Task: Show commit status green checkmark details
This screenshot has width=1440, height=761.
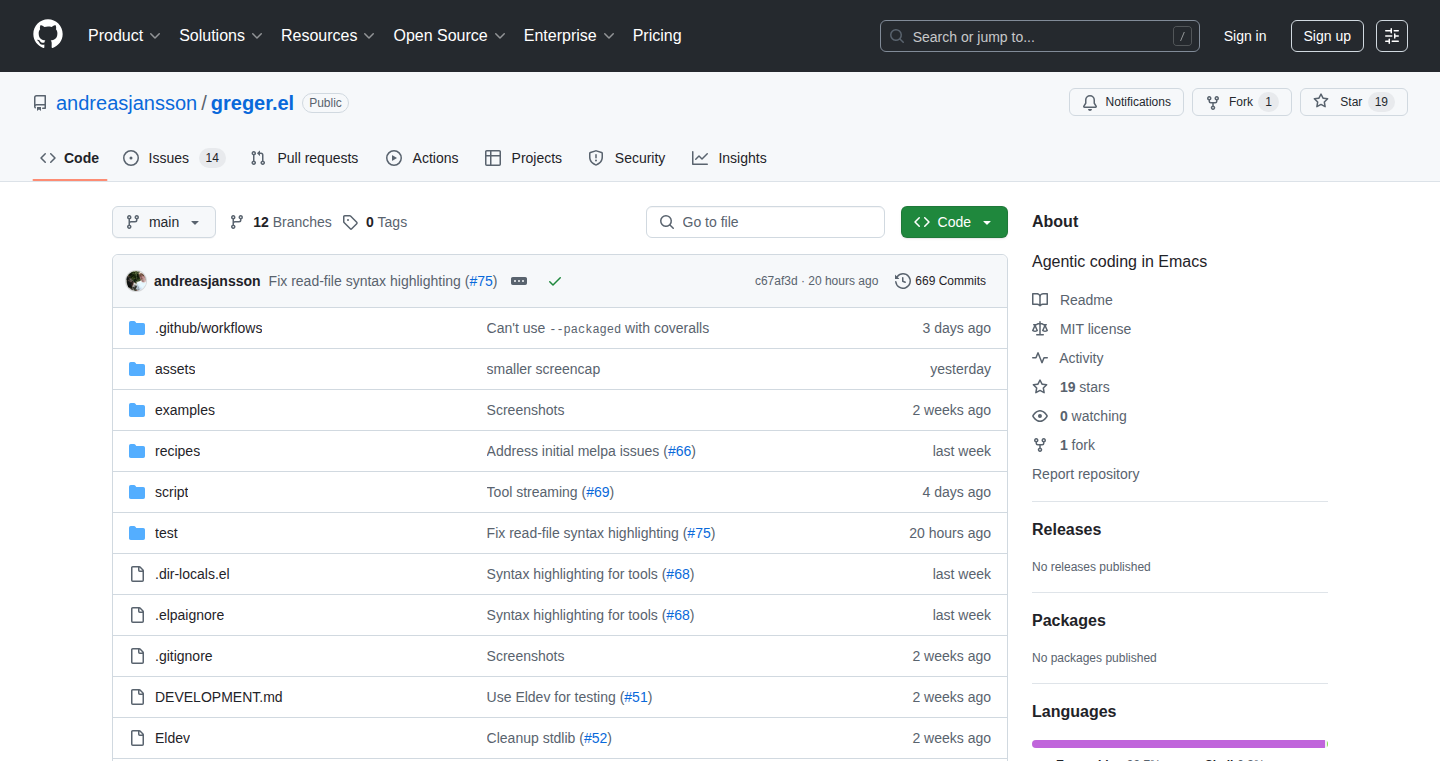Action: [x=555, y=281]
